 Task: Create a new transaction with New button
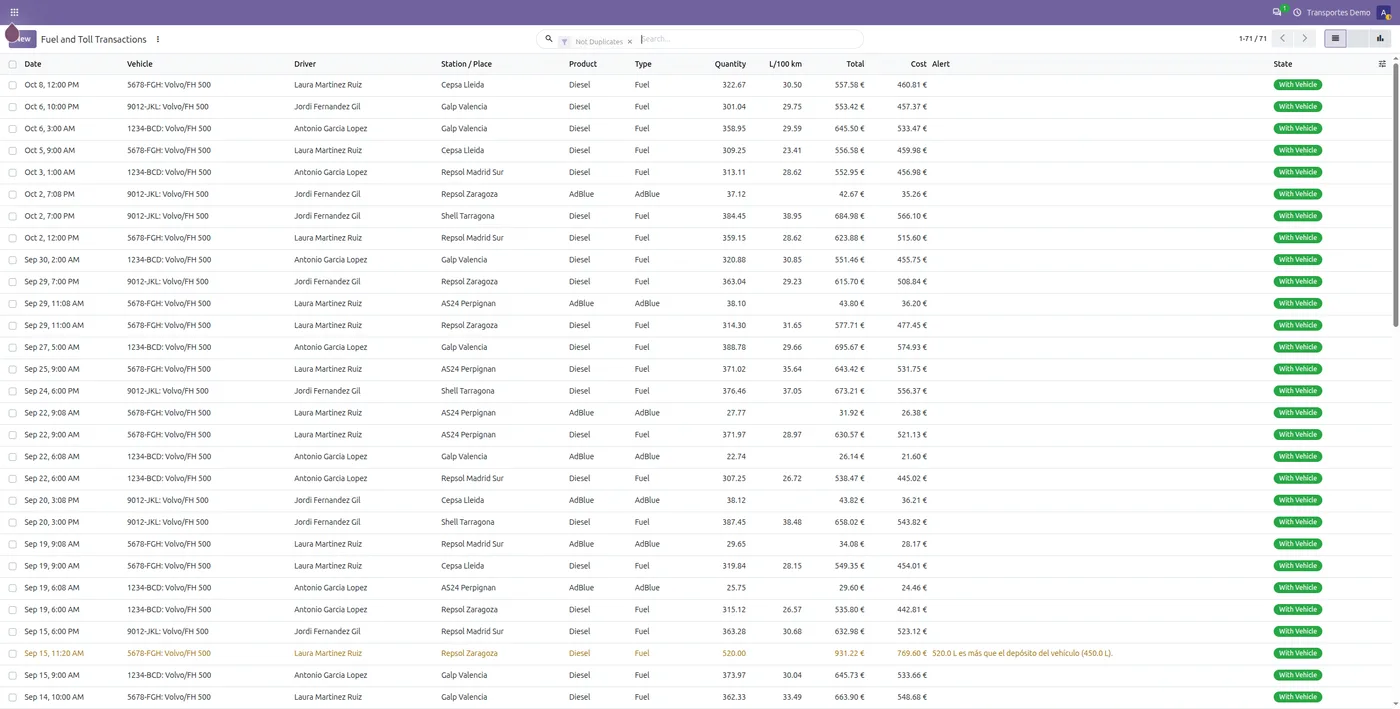[x=22, y=39]
